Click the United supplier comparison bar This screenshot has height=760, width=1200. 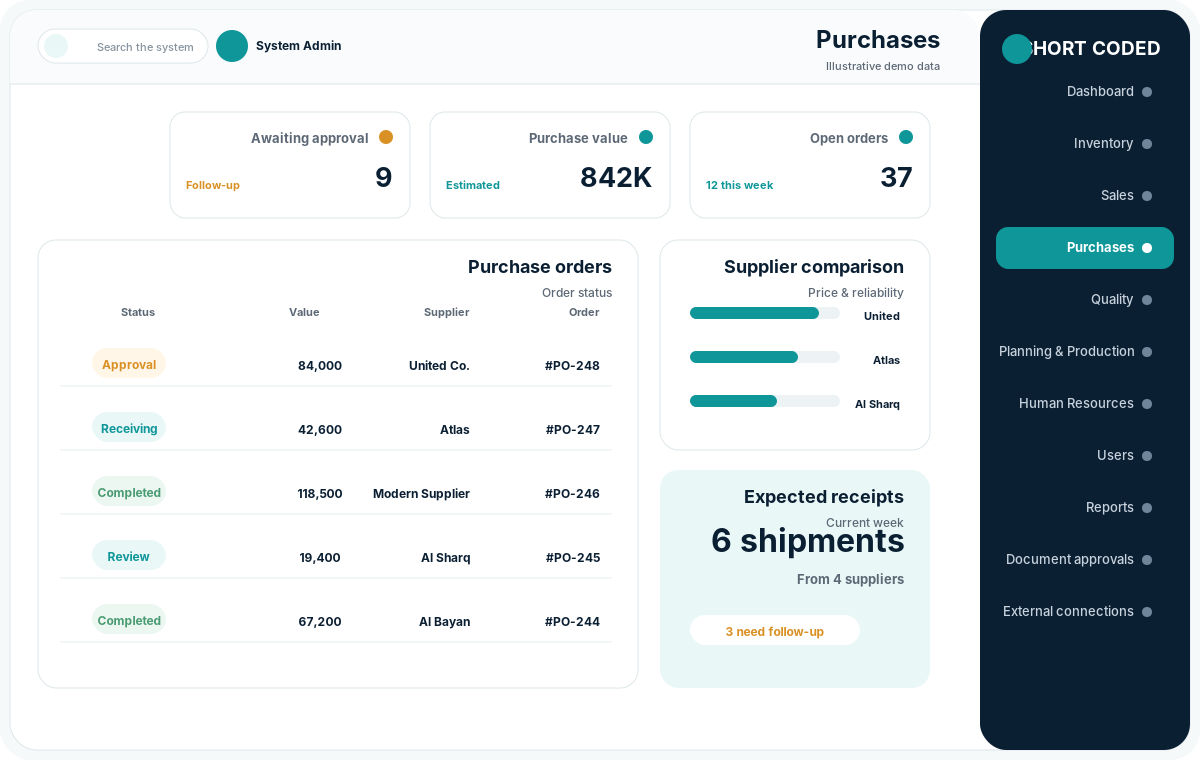765,313
